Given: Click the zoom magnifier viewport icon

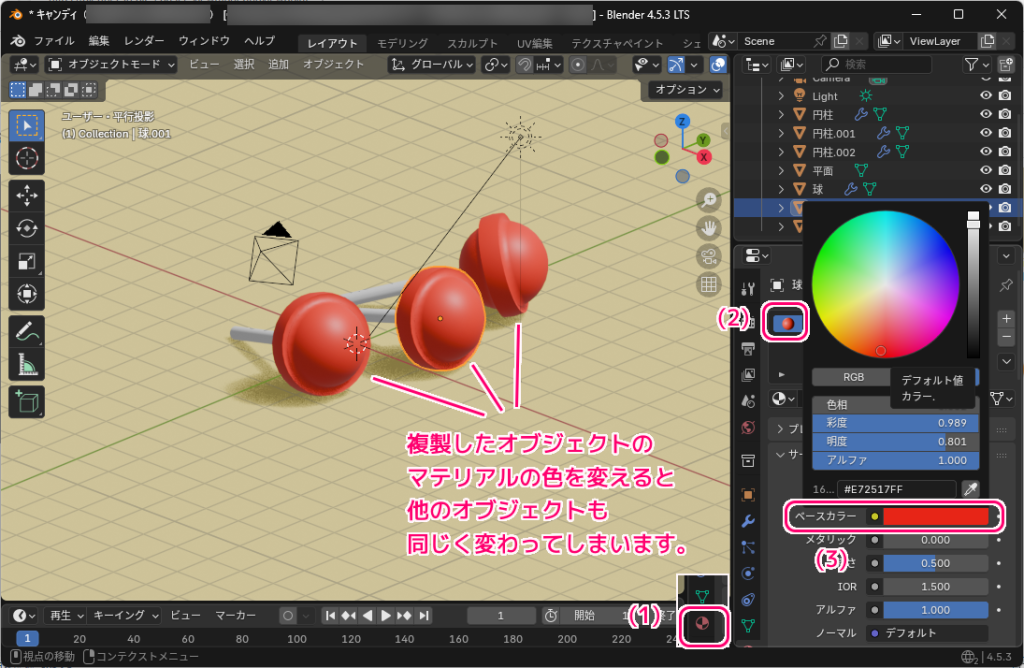Looking at the screenshot, I should pyautogui.click(x=709, y=199).
